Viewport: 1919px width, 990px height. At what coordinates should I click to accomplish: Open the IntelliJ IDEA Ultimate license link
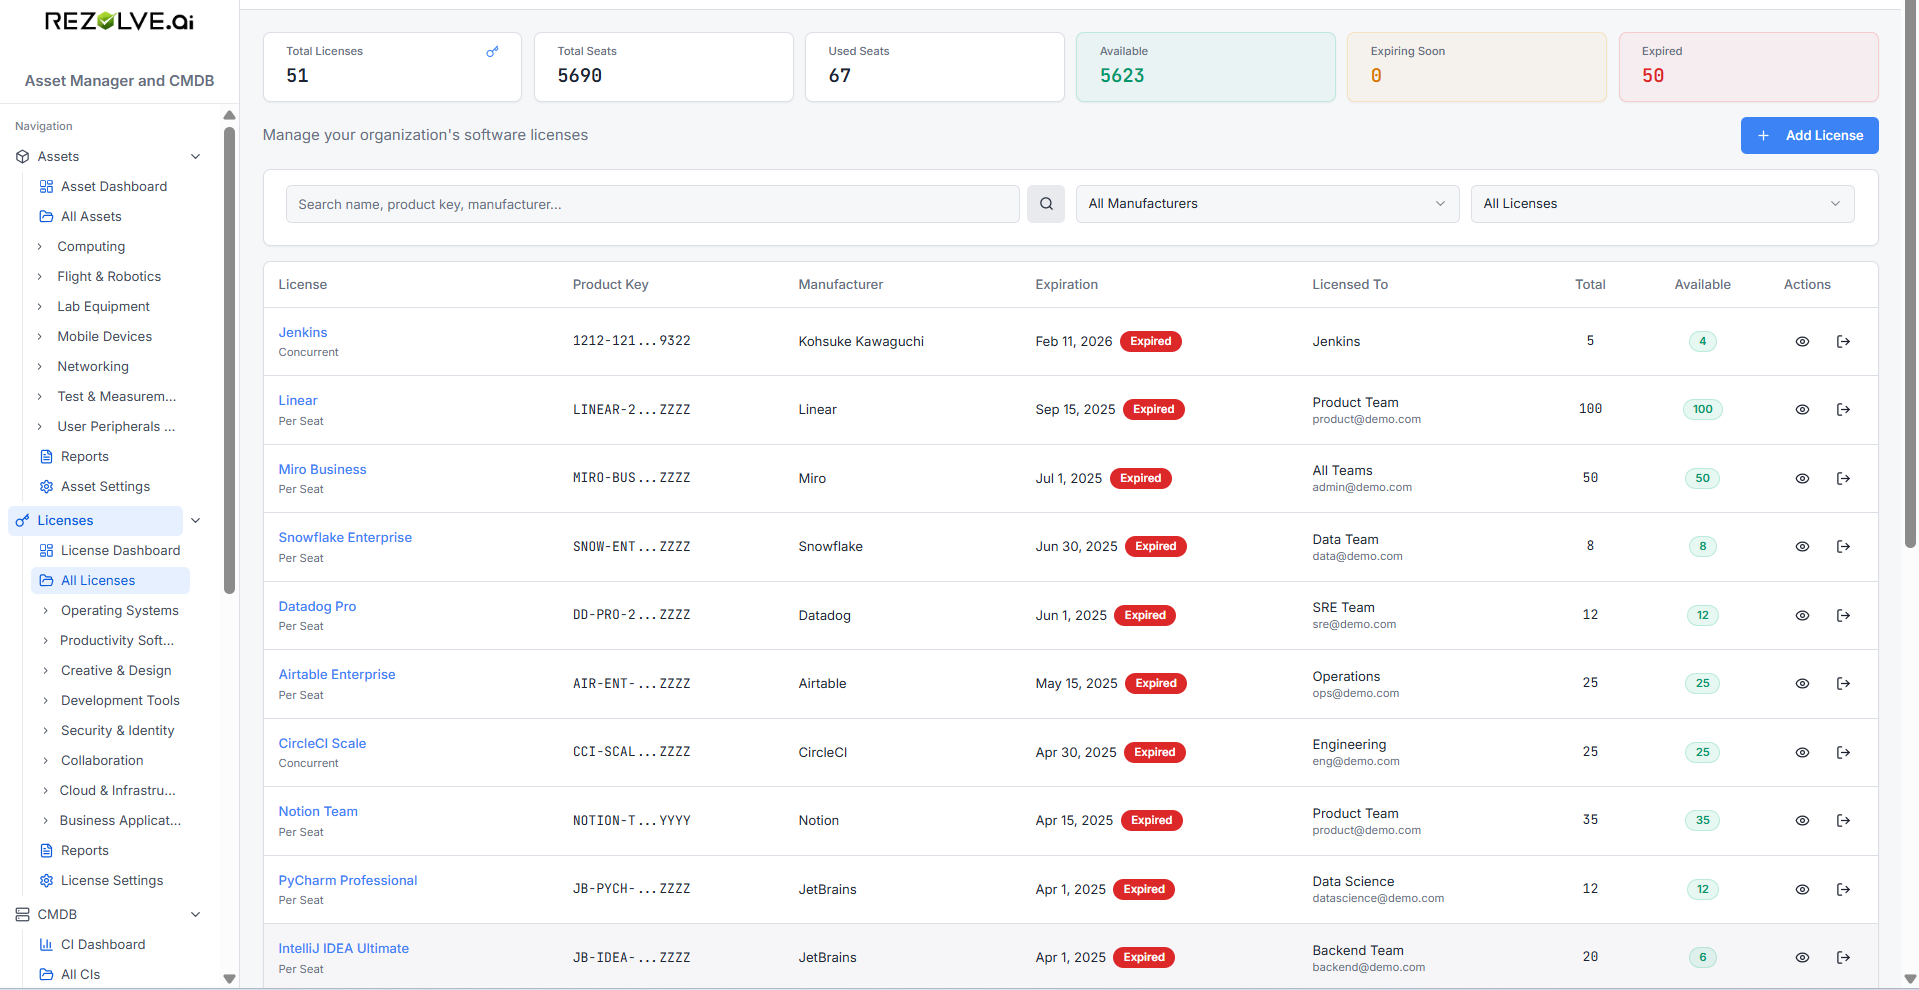coord(343,949)
